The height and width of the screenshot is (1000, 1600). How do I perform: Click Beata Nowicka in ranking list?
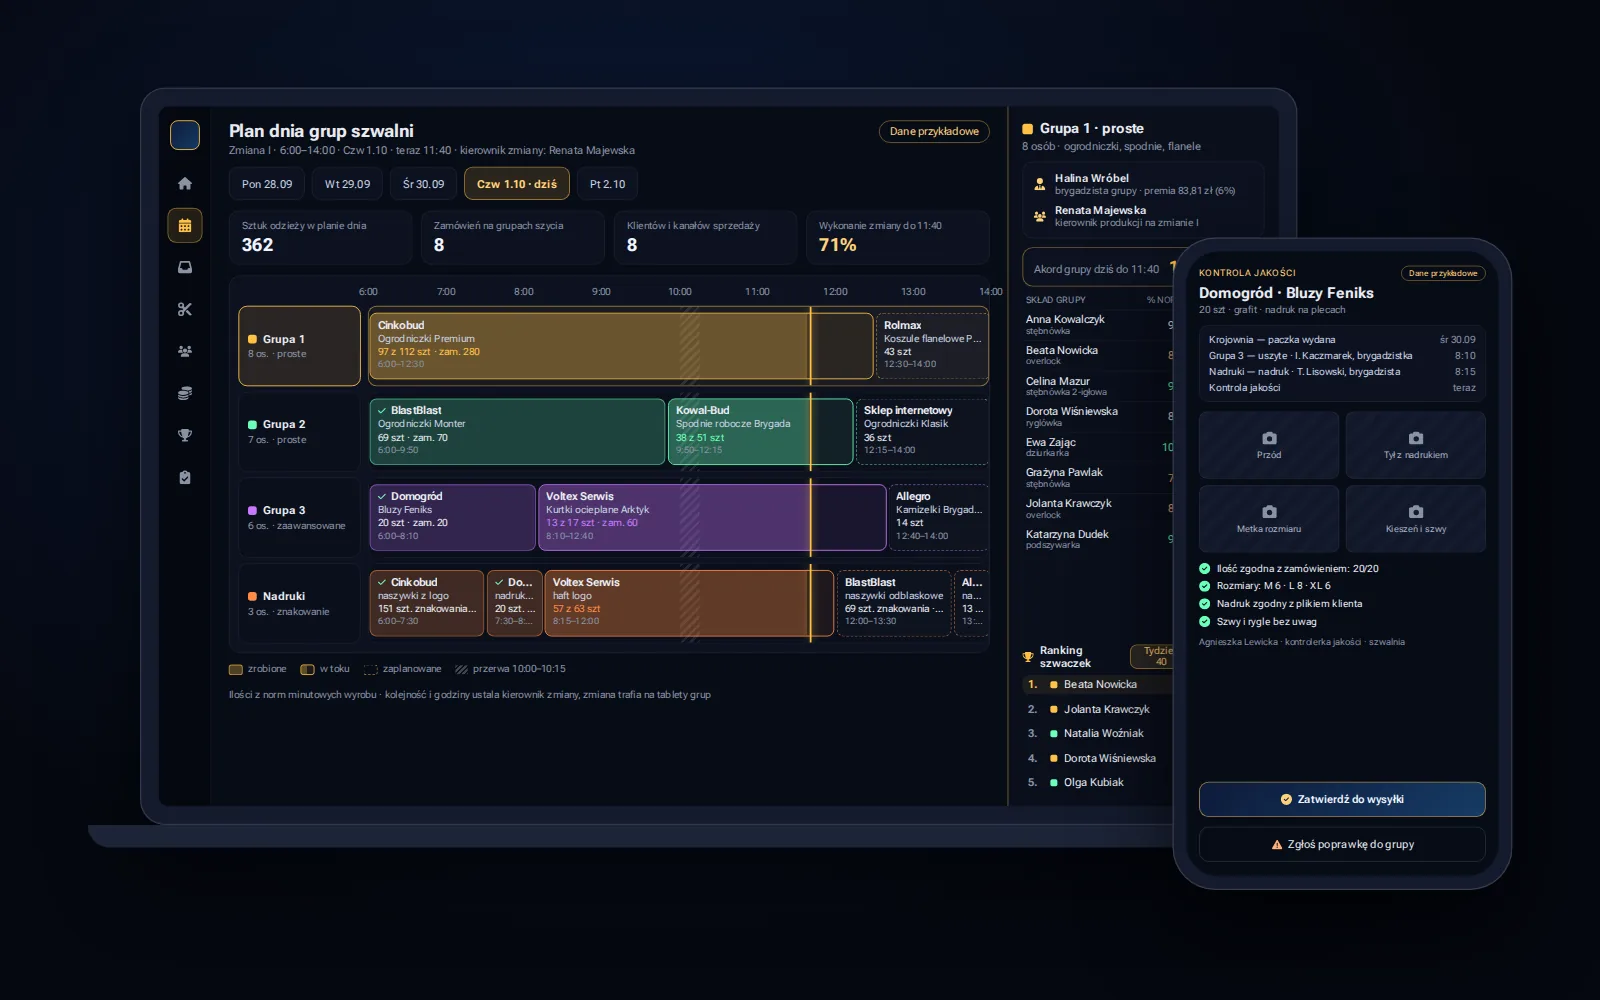tap(1100, 685)
